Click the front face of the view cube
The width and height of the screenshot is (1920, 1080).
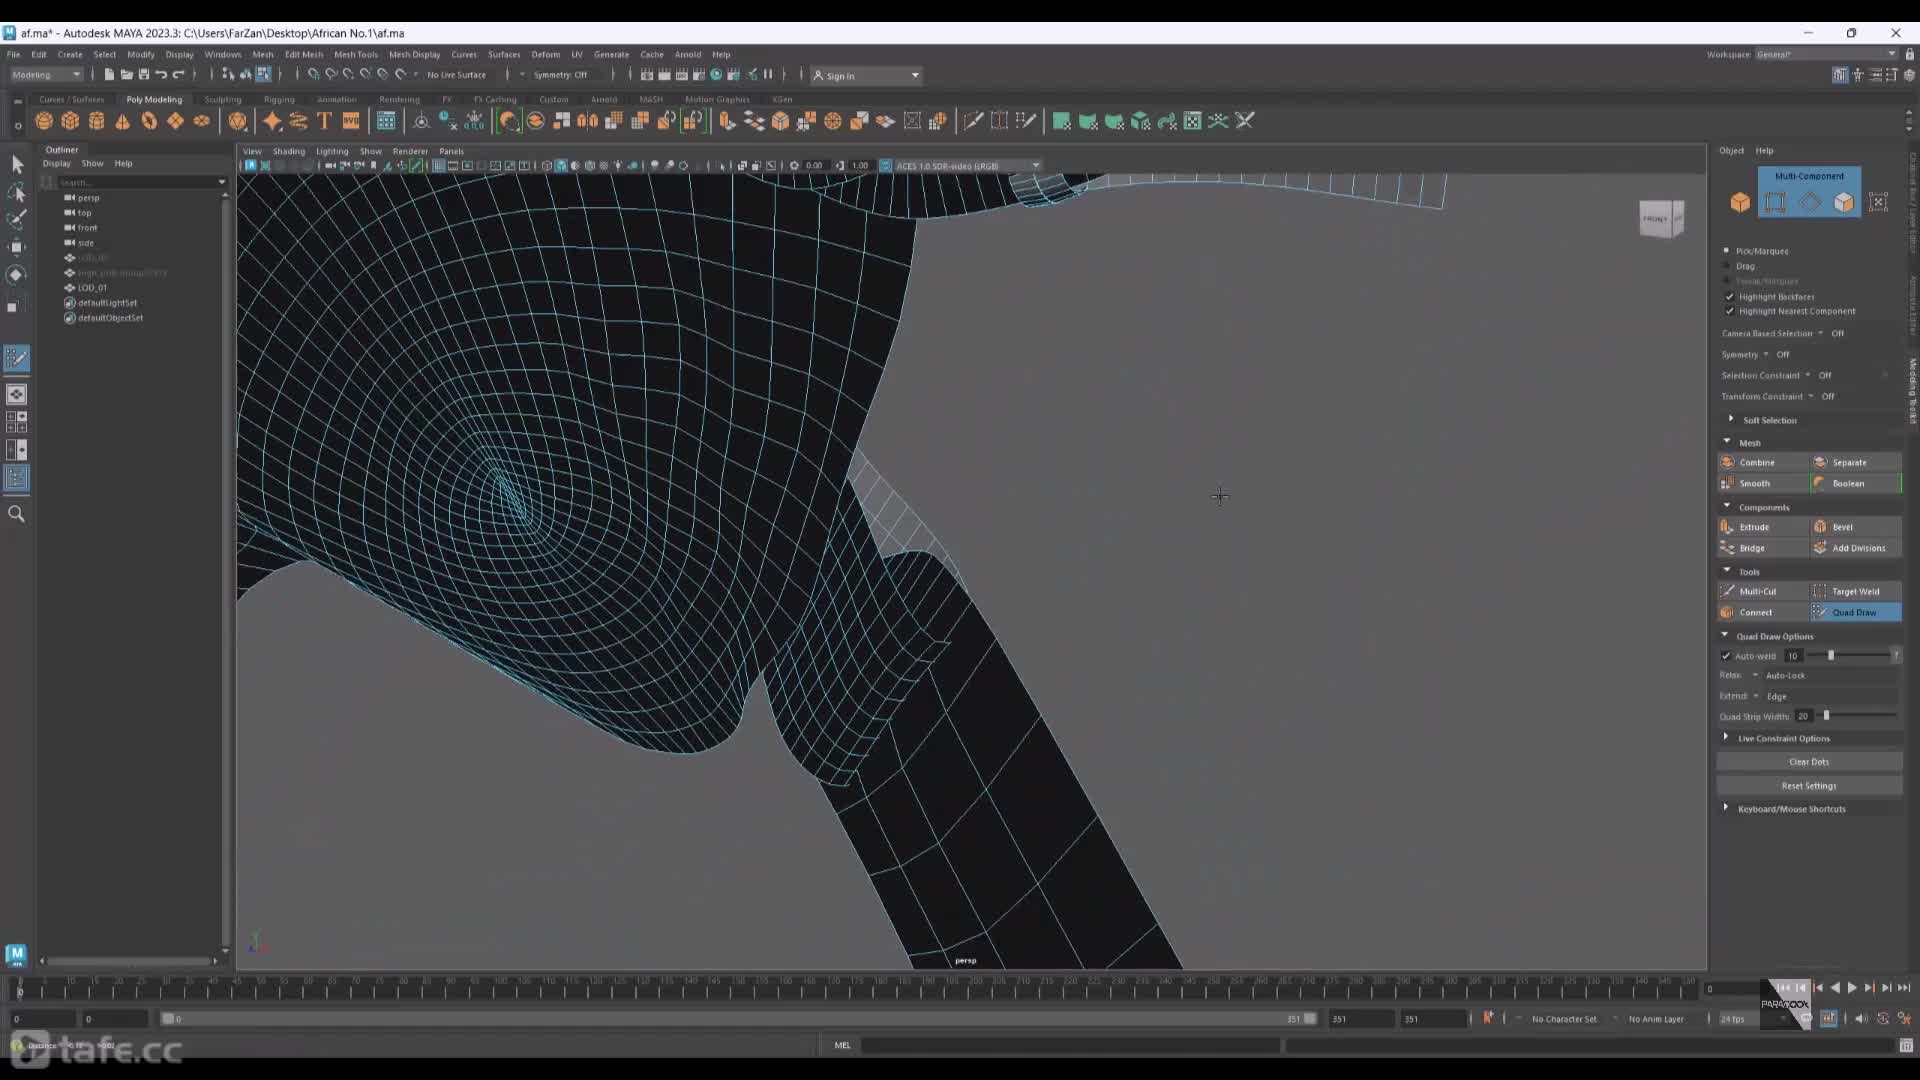click(1656, 219)
